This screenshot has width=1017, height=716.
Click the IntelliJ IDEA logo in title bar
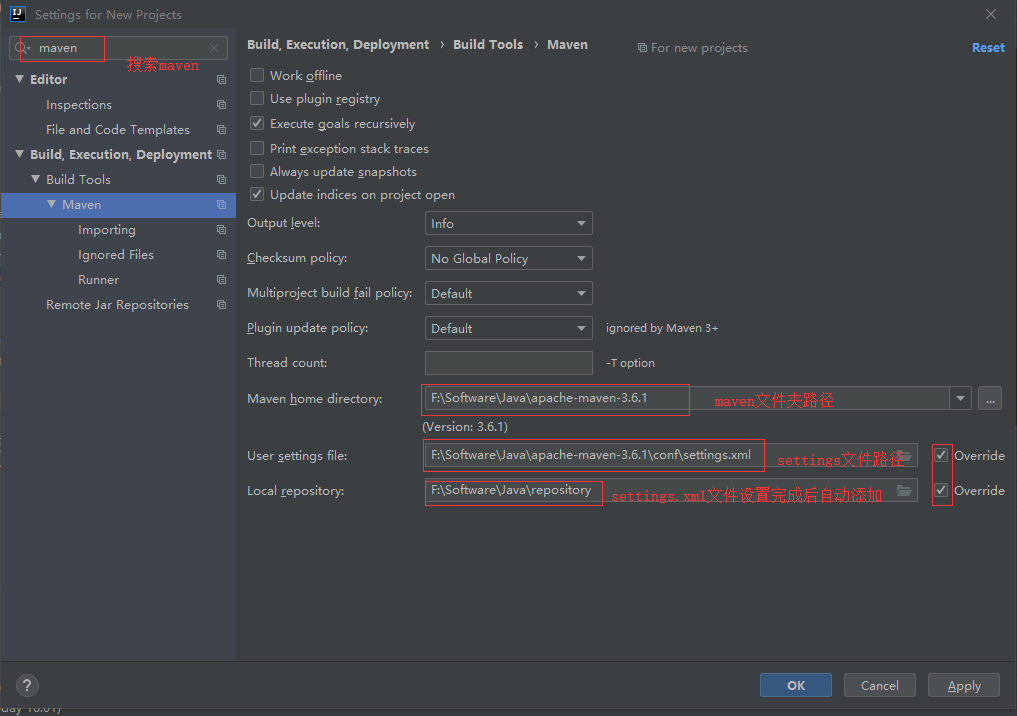coord(18,14)
